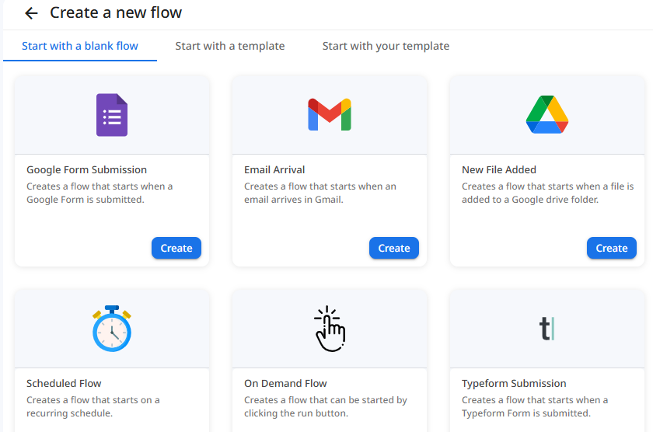Click the Gmail envelope icon
Image resolution: width=654 pixels, height=433 pixels.
point(330,115)
